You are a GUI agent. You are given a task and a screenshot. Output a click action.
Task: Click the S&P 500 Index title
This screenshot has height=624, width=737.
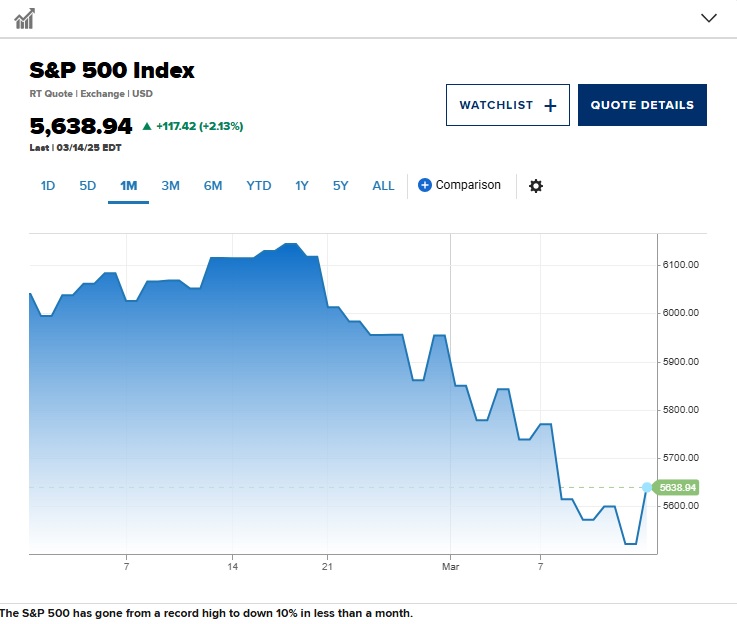112,70
